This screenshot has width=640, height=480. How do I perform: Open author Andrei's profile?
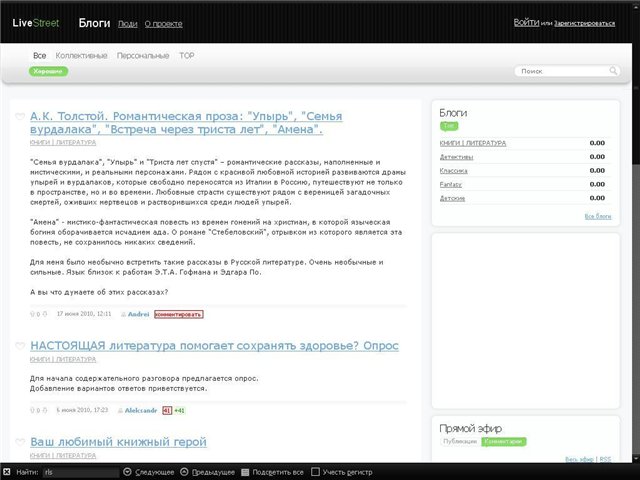(x=138, y=314)
